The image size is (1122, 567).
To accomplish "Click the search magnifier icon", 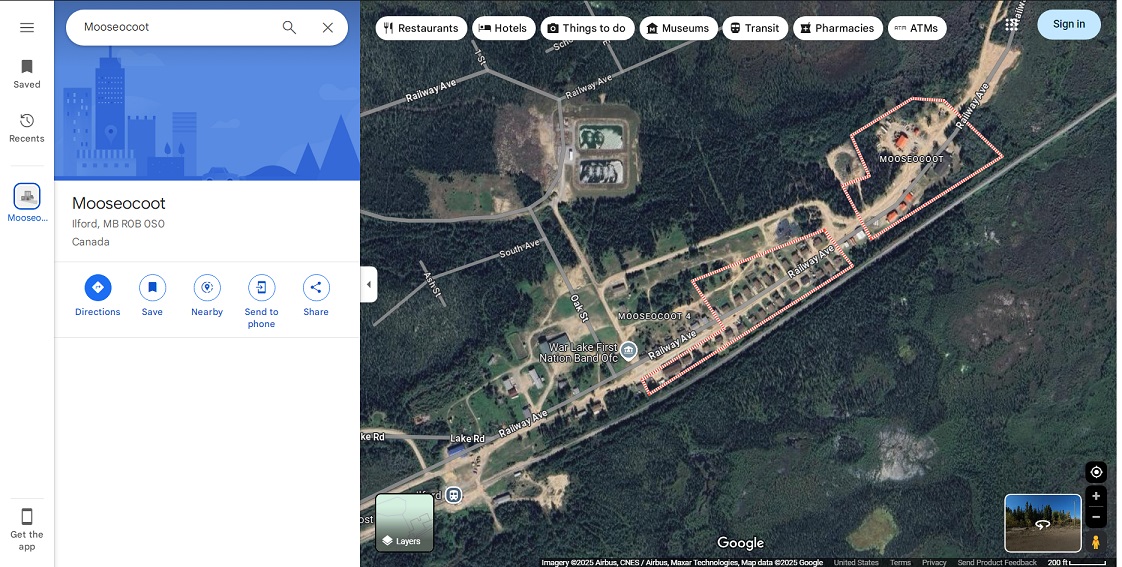I will tap(289, 27).
